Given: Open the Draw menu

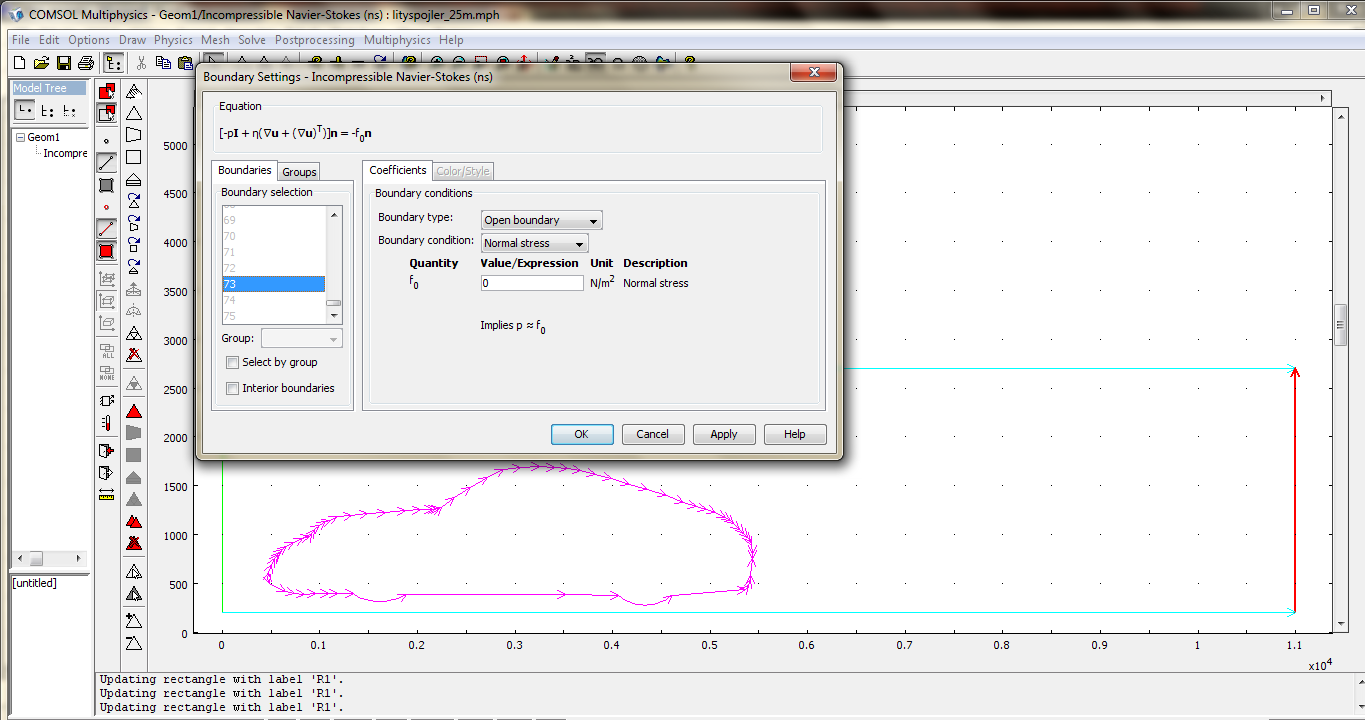Looking at the screenshot, I should [132, 40].
